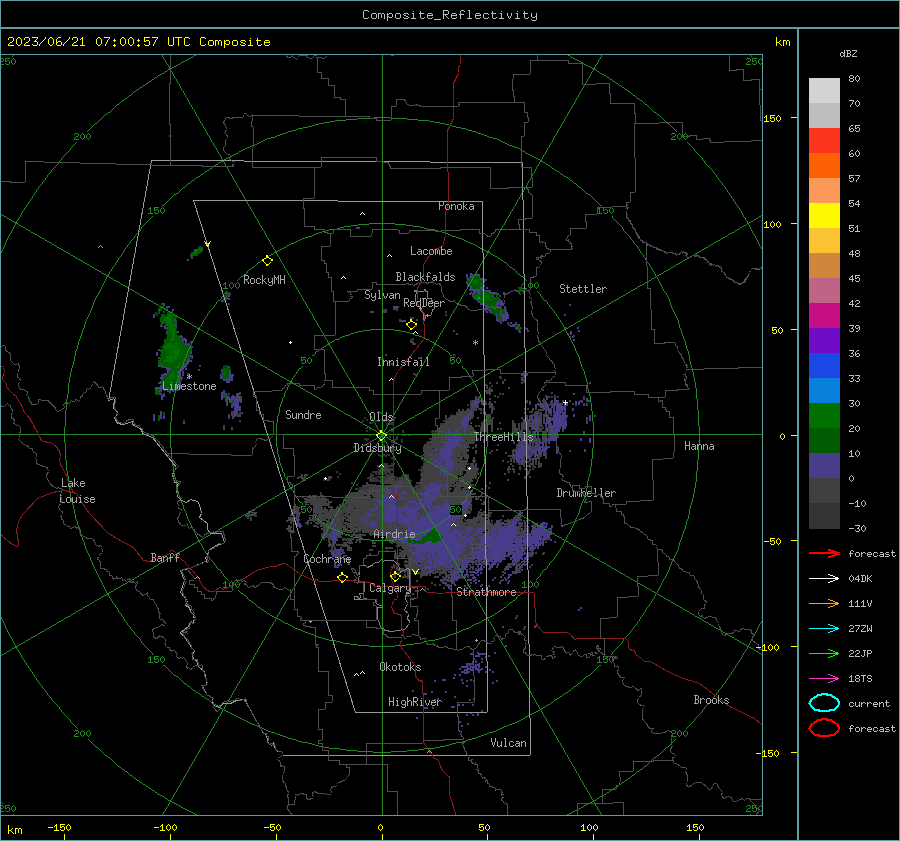
Task: Select the magenta 39 dBZ legend band
Action: tap(824, 316)
